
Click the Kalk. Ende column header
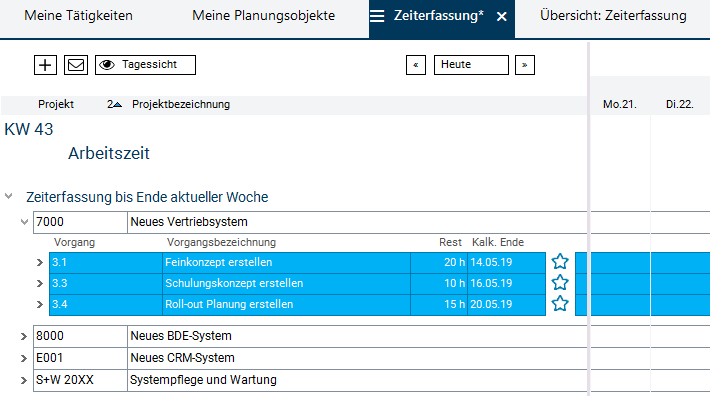click(x=498, y=243)
